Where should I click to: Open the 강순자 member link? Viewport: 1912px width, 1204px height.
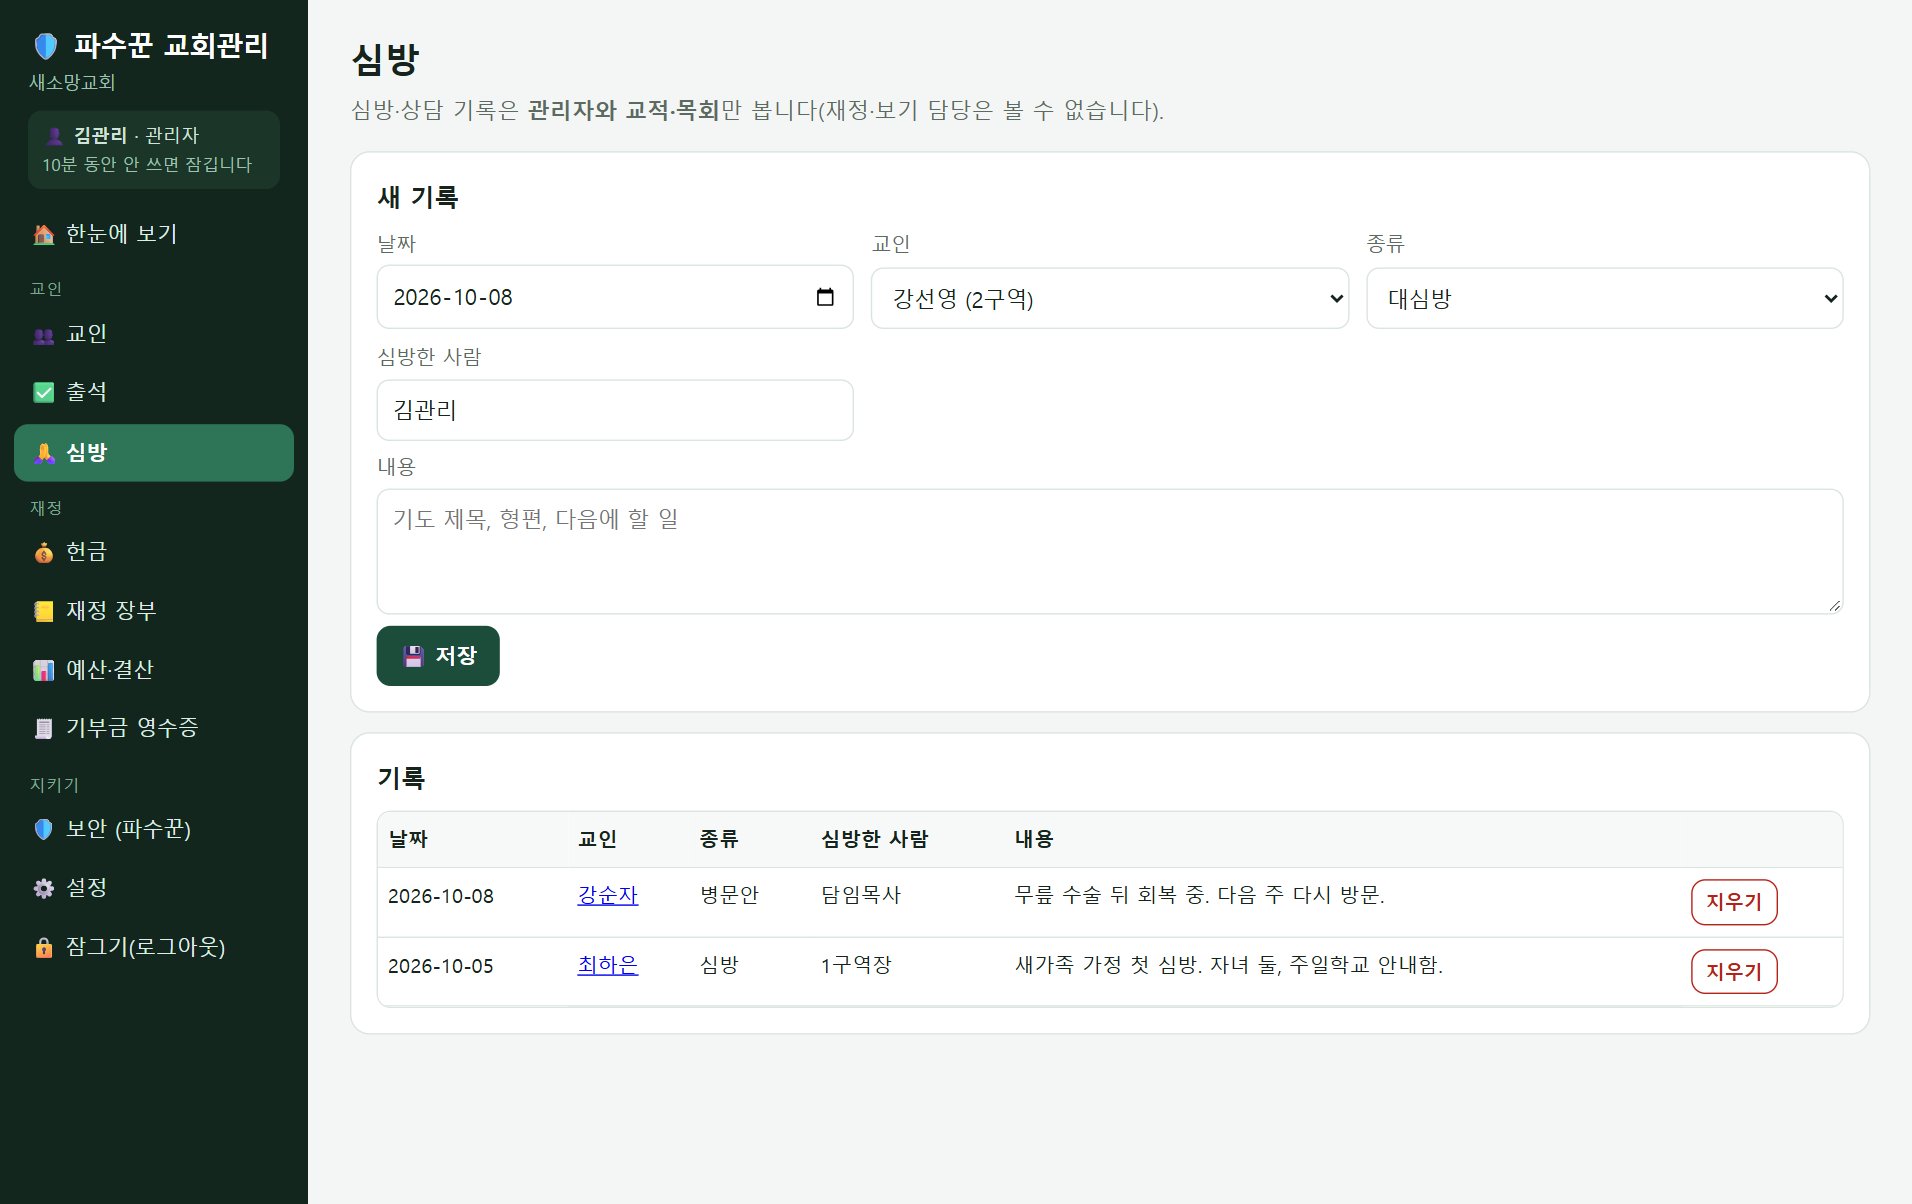point(608,895)
